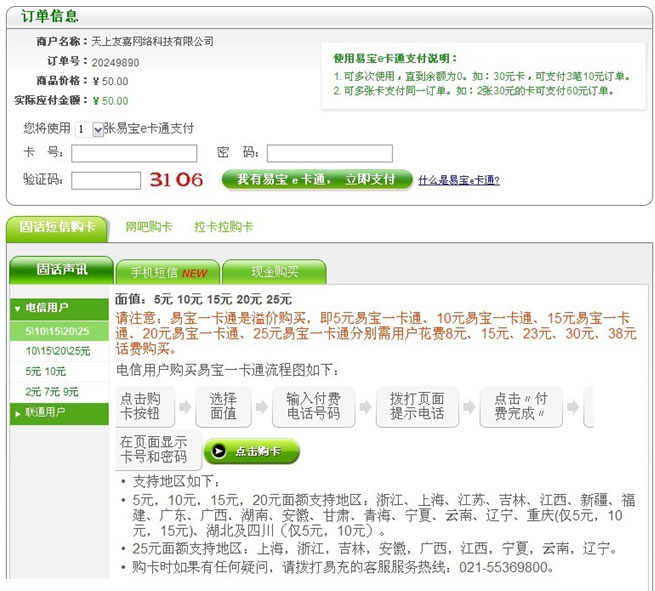Click the 支持地区如下 bullet text

point(176,481)
